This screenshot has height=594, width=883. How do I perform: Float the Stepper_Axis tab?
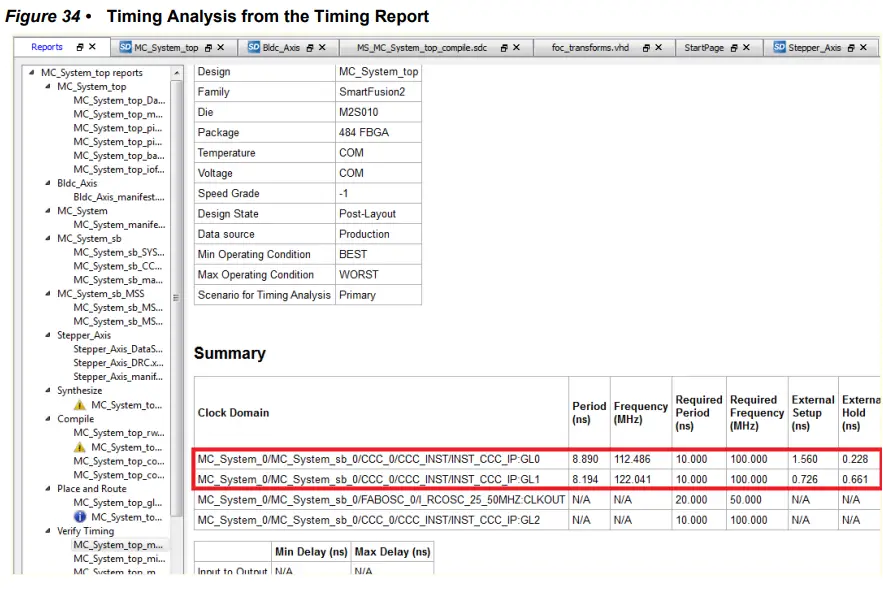tap(851, 48)
